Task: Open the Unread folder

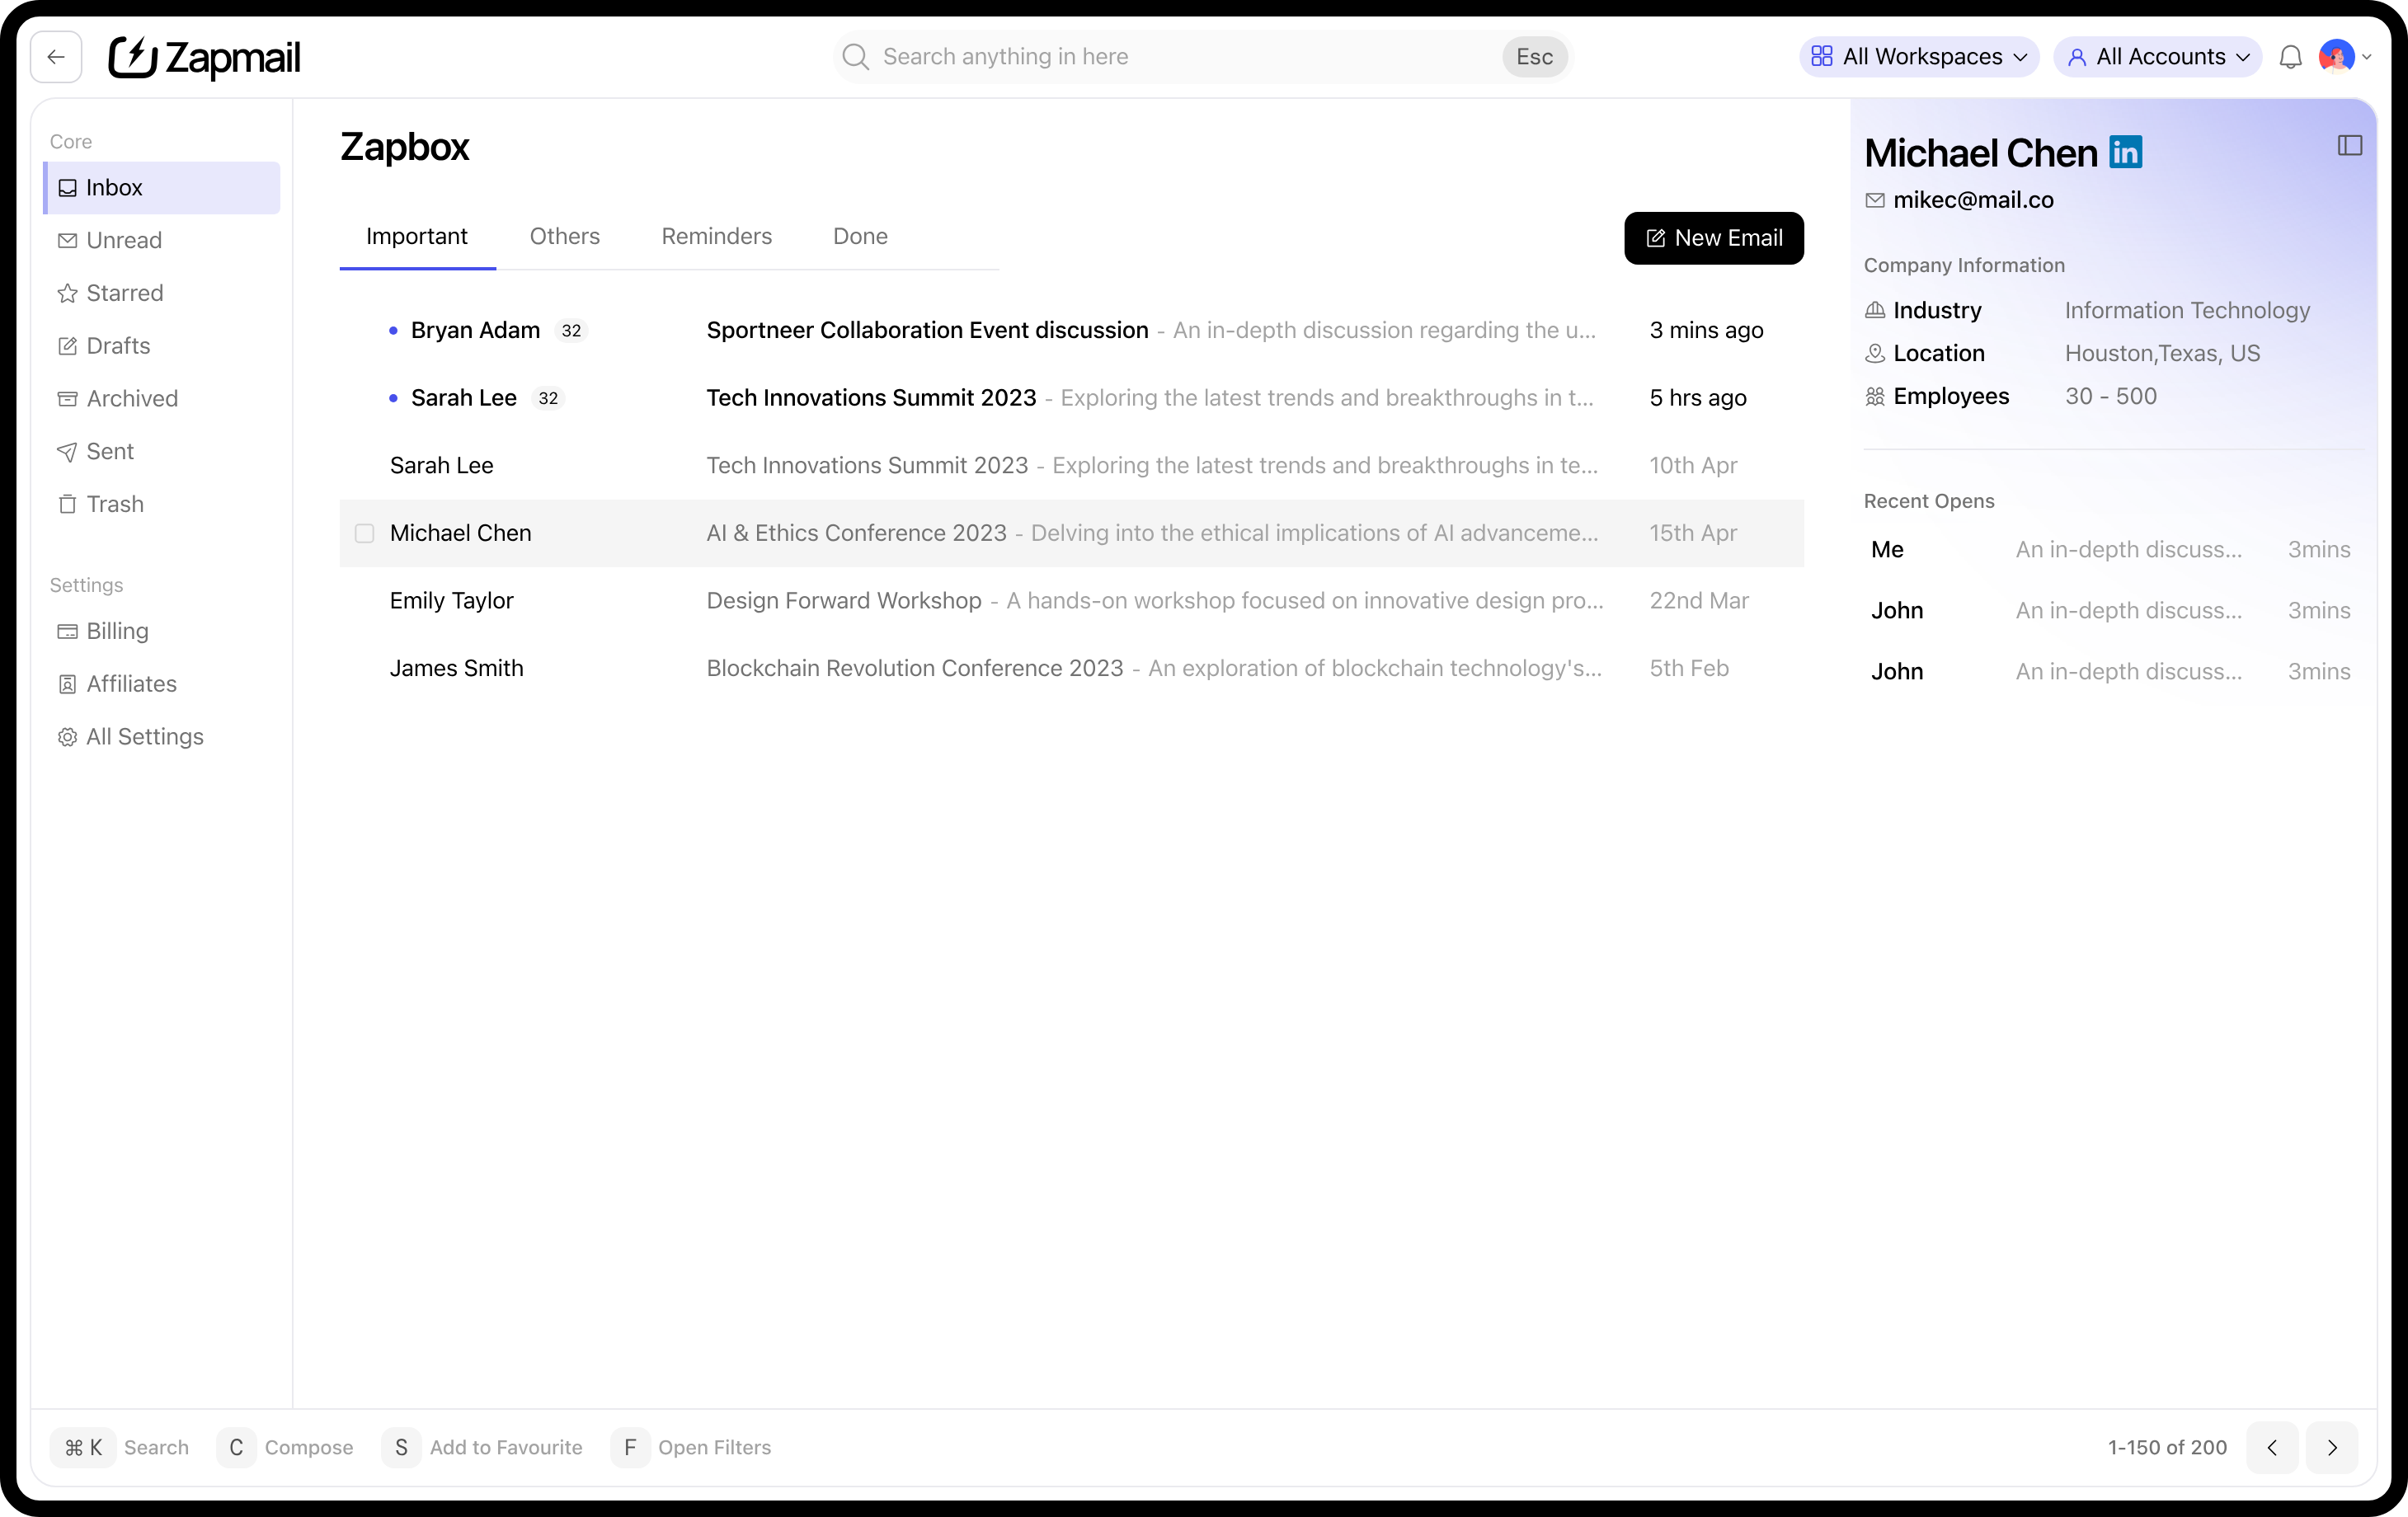Action: [162, 241]
